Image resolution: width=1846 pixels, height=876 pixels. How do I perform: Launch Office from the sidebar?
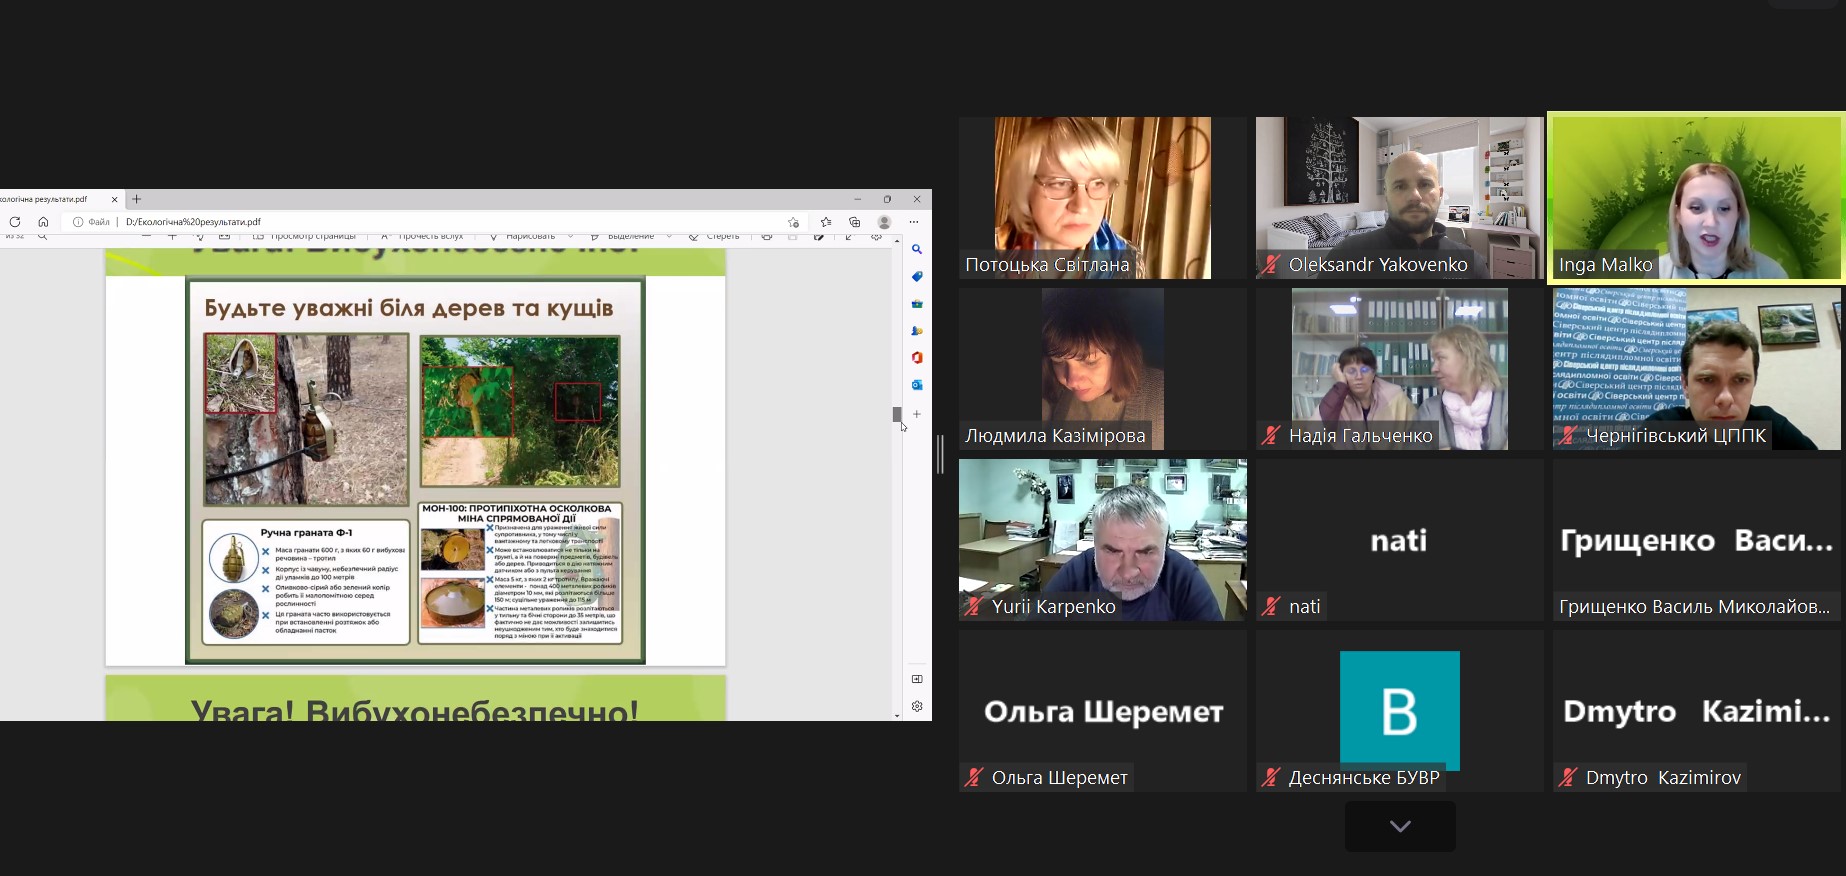pyautogui.click(x=917, y=357)
